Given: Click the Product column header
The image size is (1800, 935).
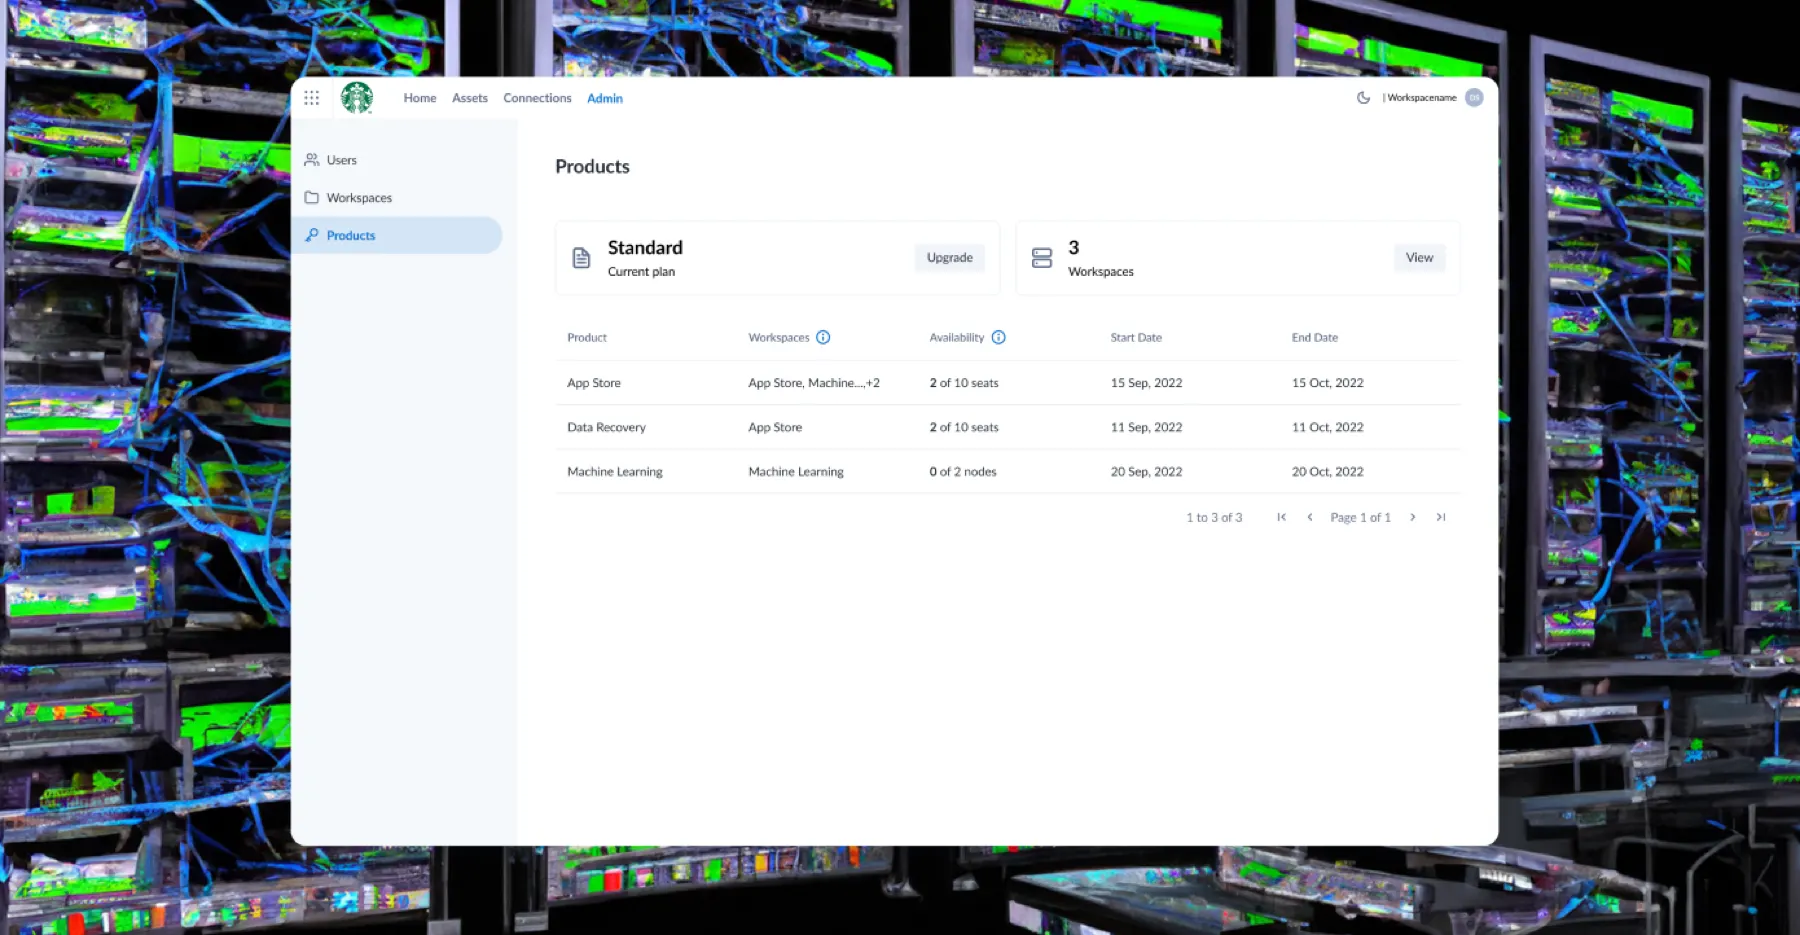Looking at the screenshot, I should 587,338.
